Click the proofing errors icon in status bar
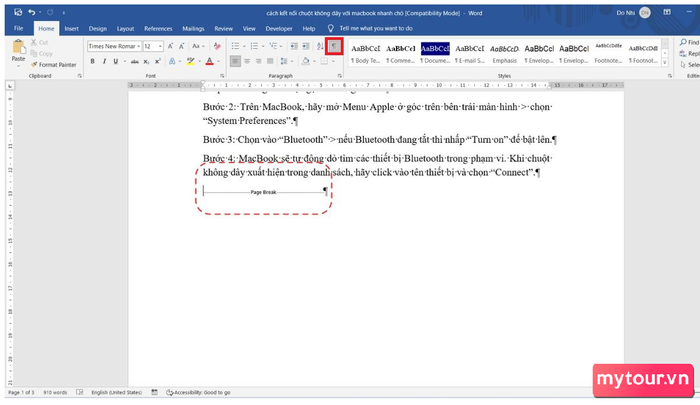The height and width of the screenshot is (405, 700). (79, 392)
